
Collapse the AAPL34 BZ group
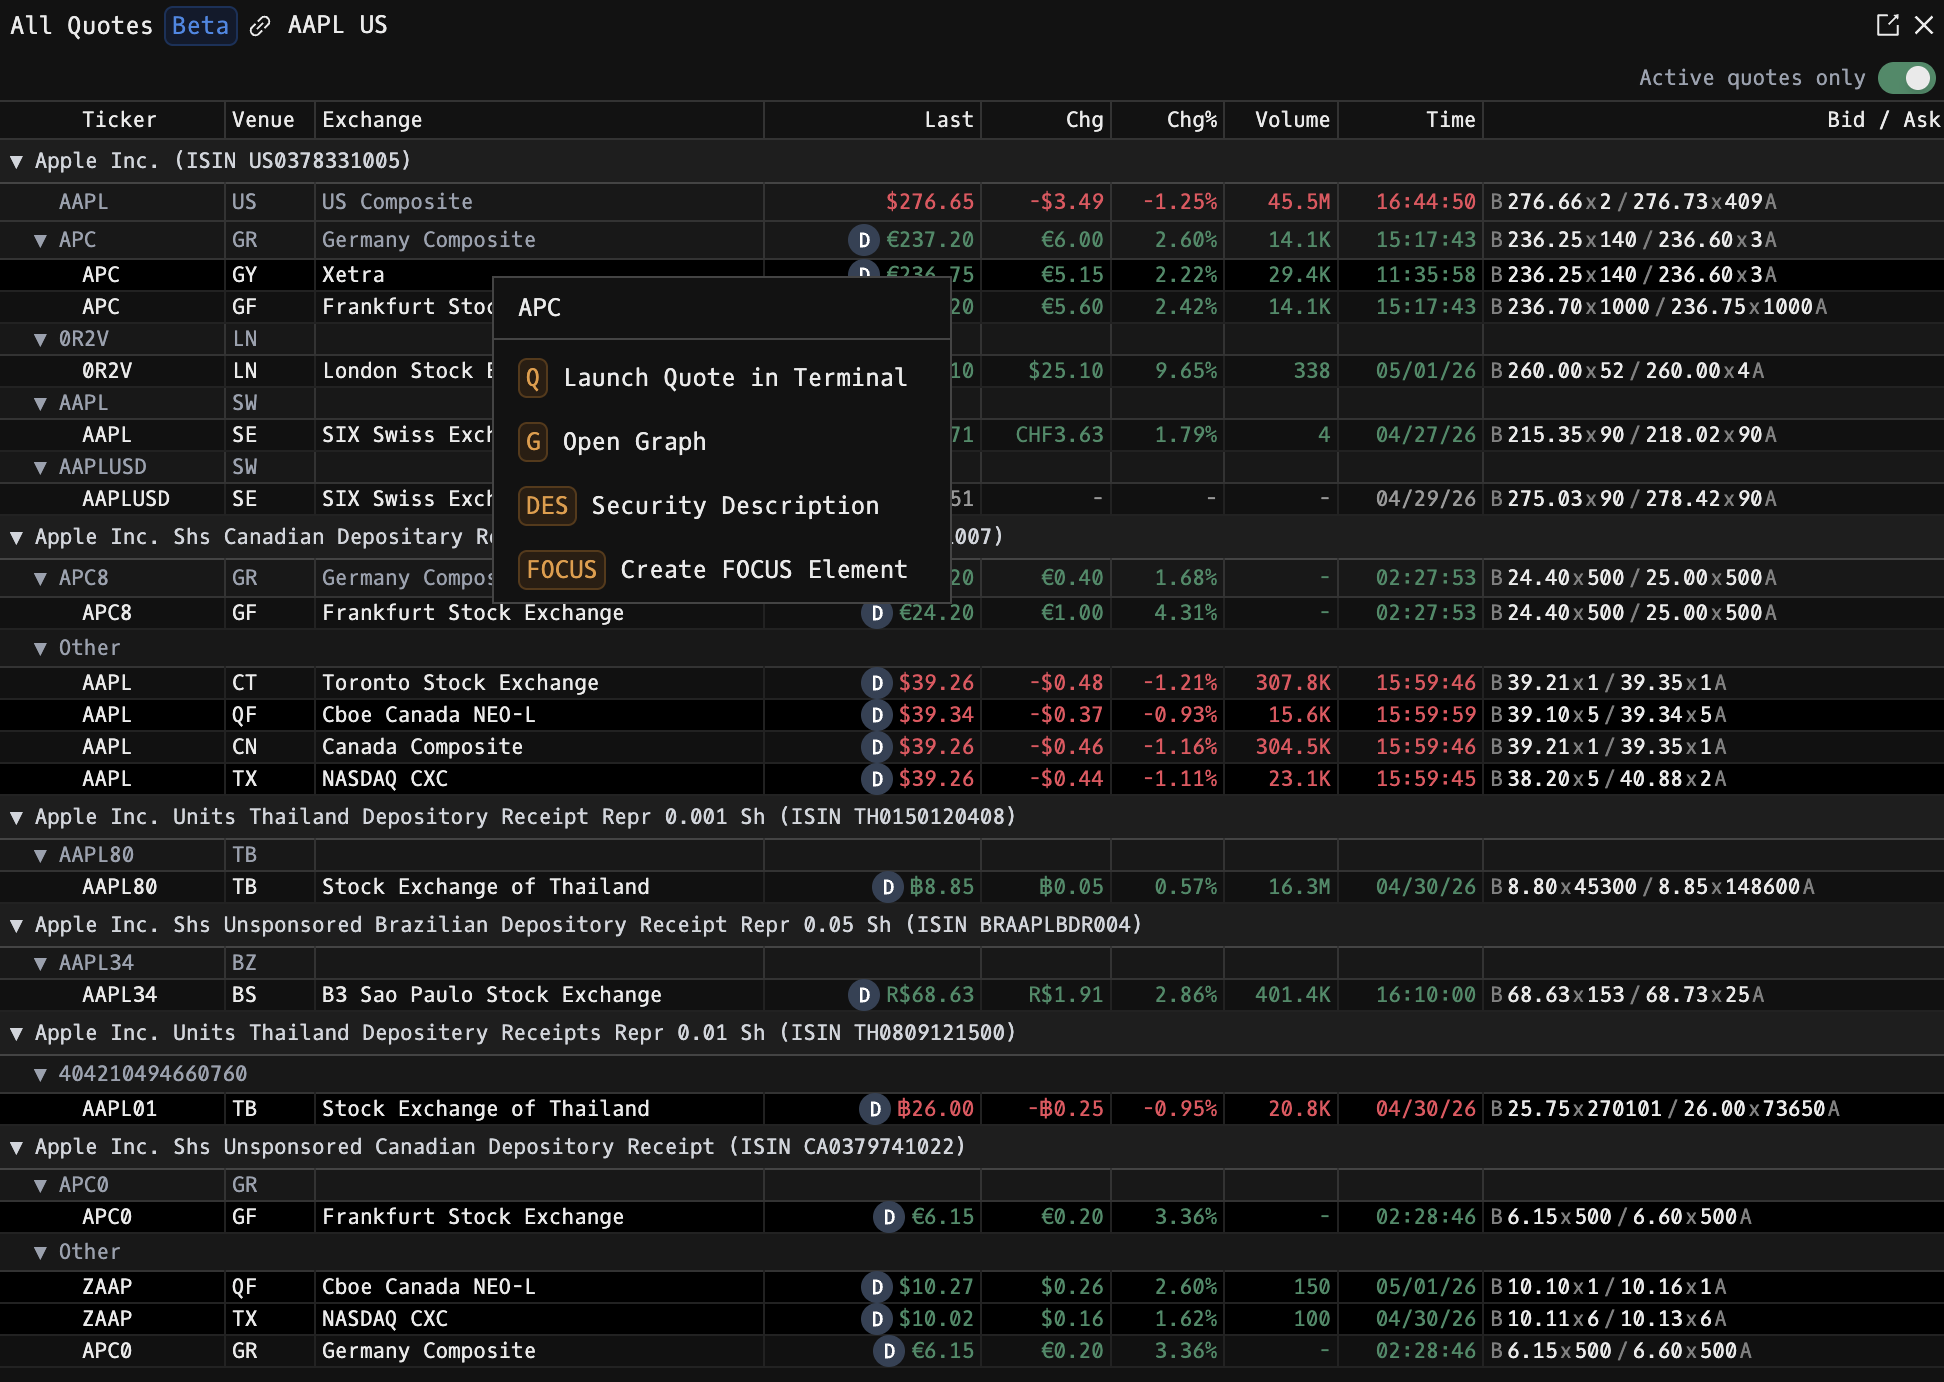[40, 963]
